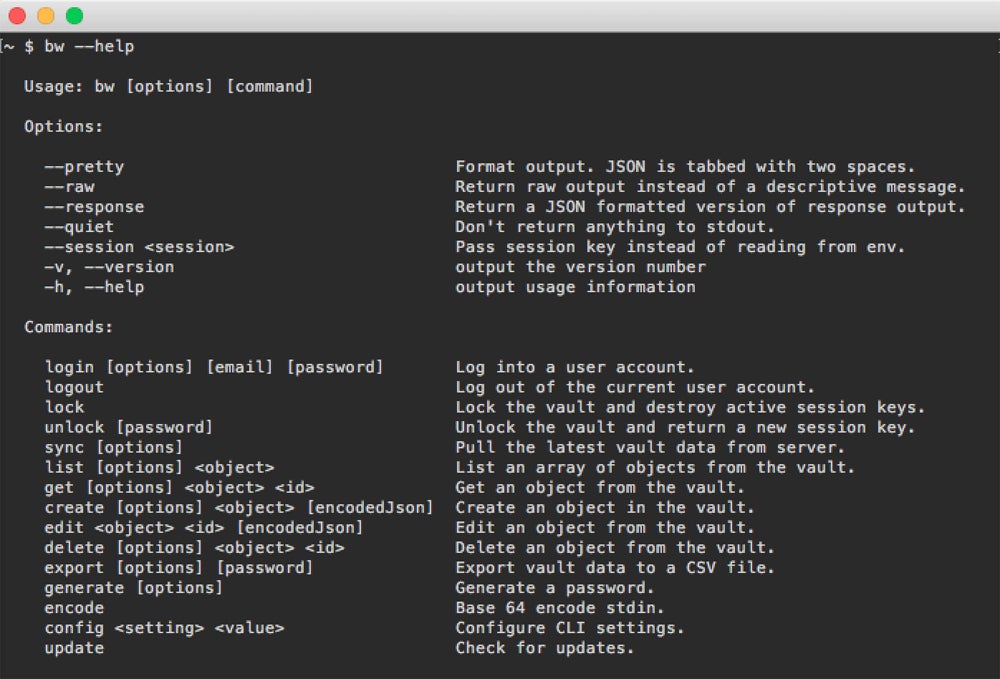Click the 'Usage: bw [options] [command]' line
1000x679 pixels.
(x=168, y=87)
